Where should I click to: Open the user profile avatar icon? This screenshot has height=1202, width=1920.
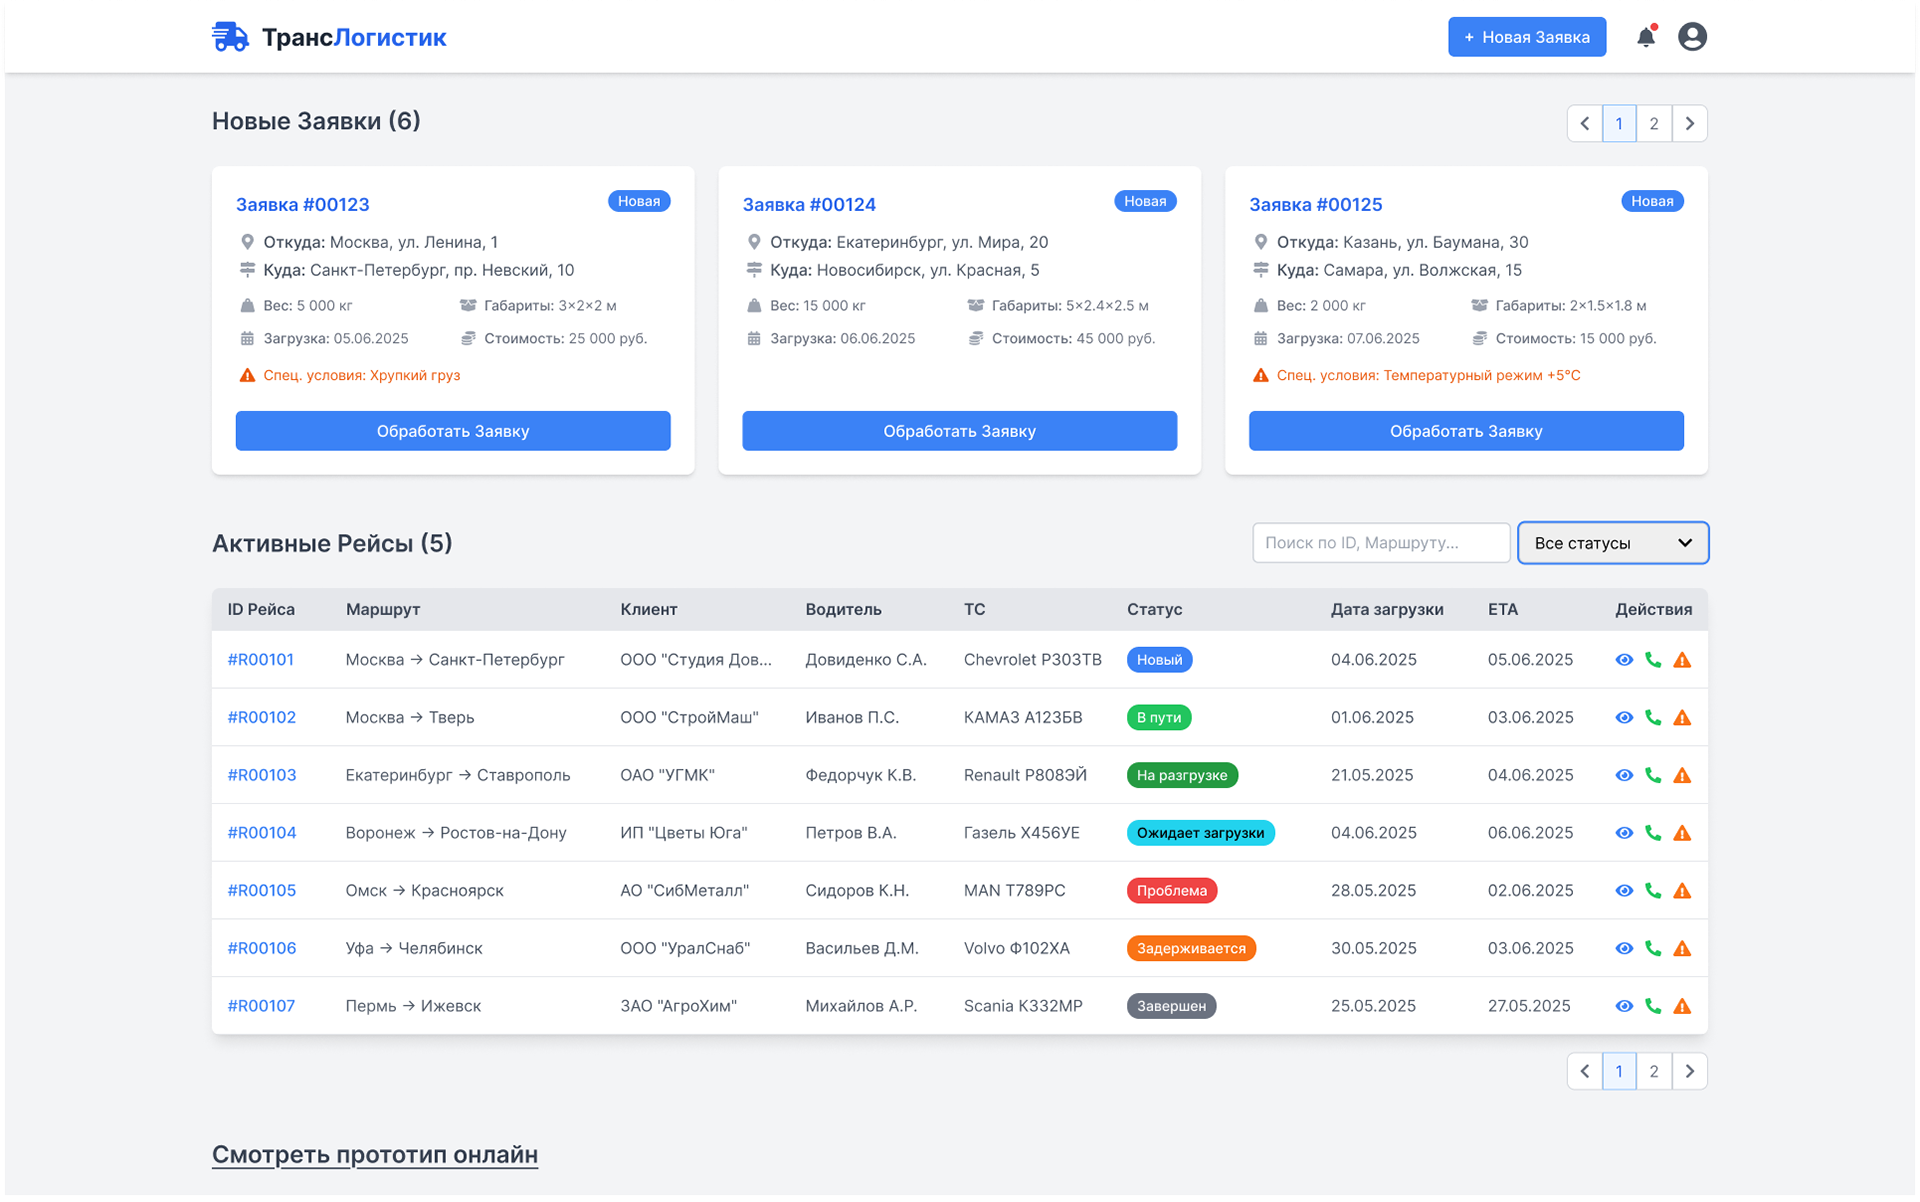pyautogui.click(x=1692, y=37)
